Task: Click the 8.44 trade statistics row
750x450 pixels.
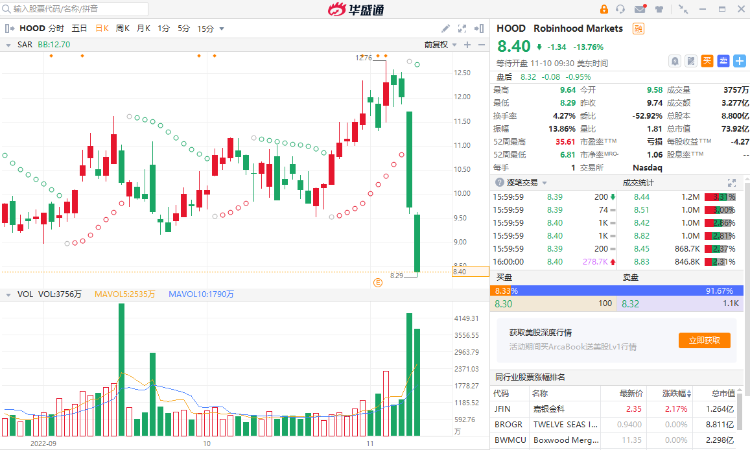Action: coord(684,197)
